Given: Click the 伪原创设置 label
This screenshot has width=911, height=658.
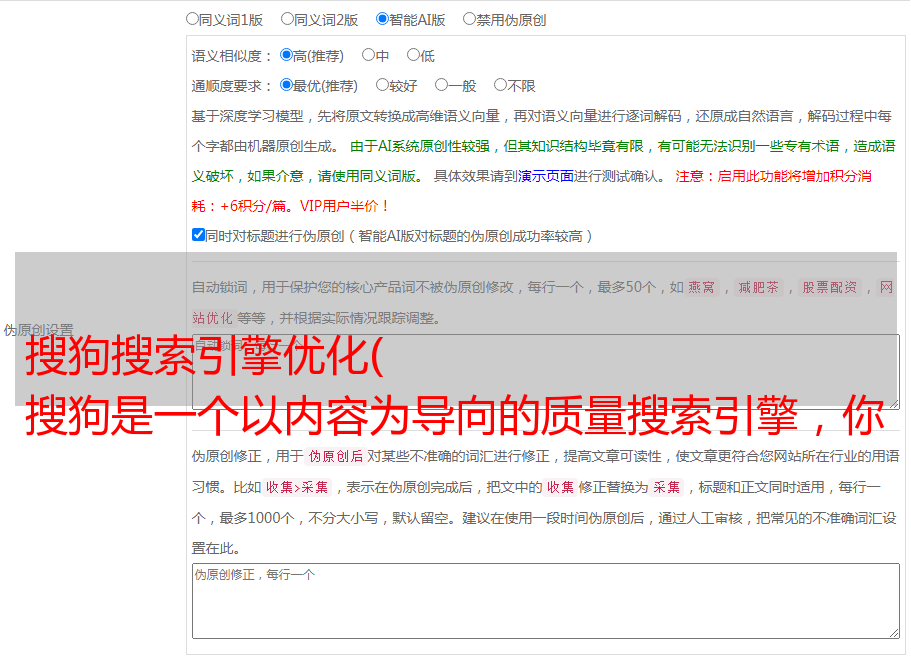Looking at the screenshot, I should pyautogui.click(x=38, y=330).
